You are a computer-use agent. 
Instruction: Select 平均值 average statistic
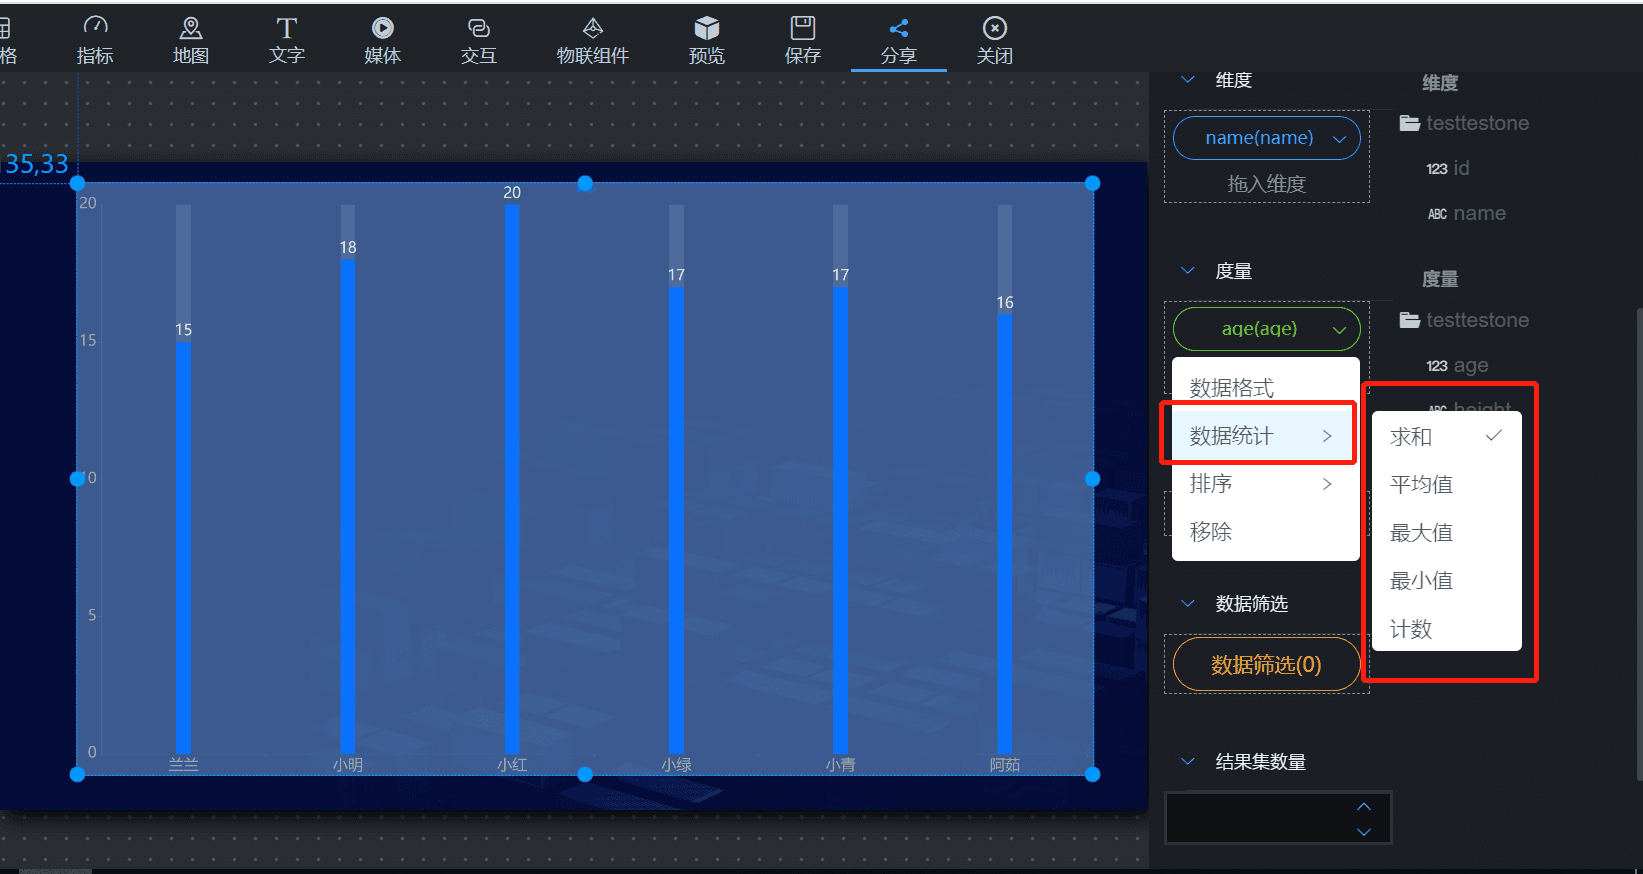click(x=1447, y=485)
